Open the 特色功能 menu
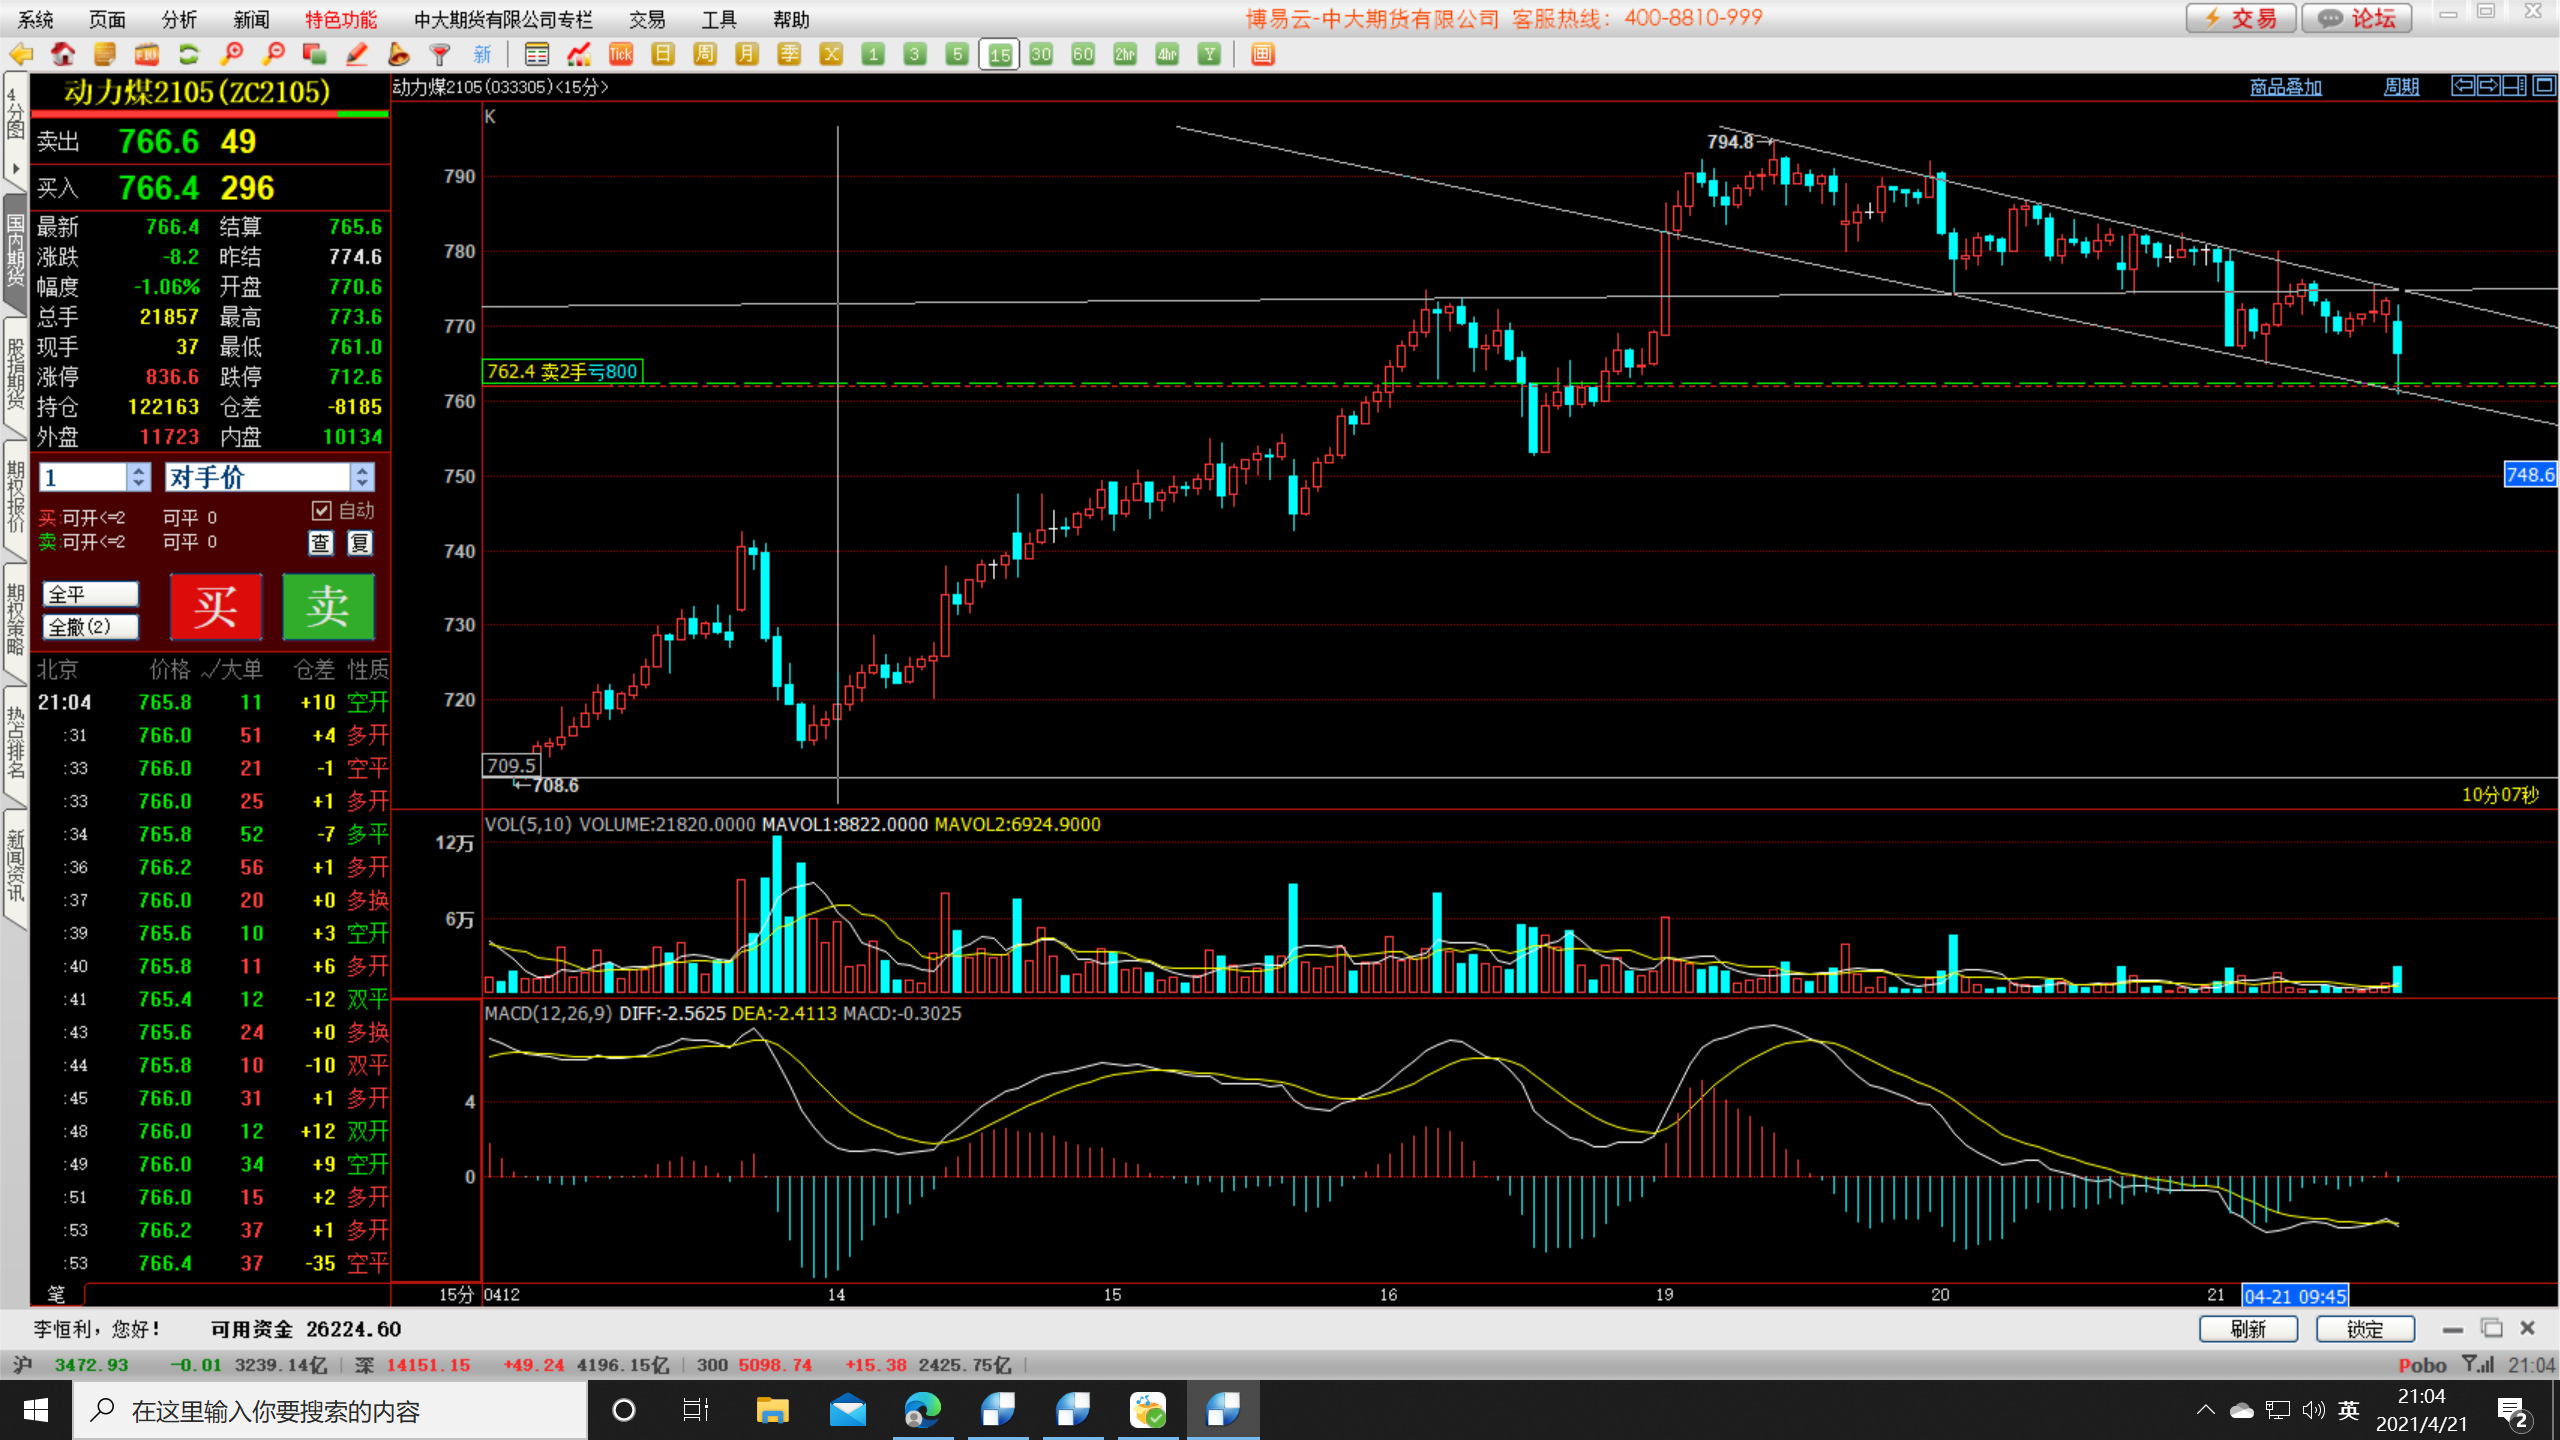The width and height of the screenshot is (2560, 1440). (340, 19)
